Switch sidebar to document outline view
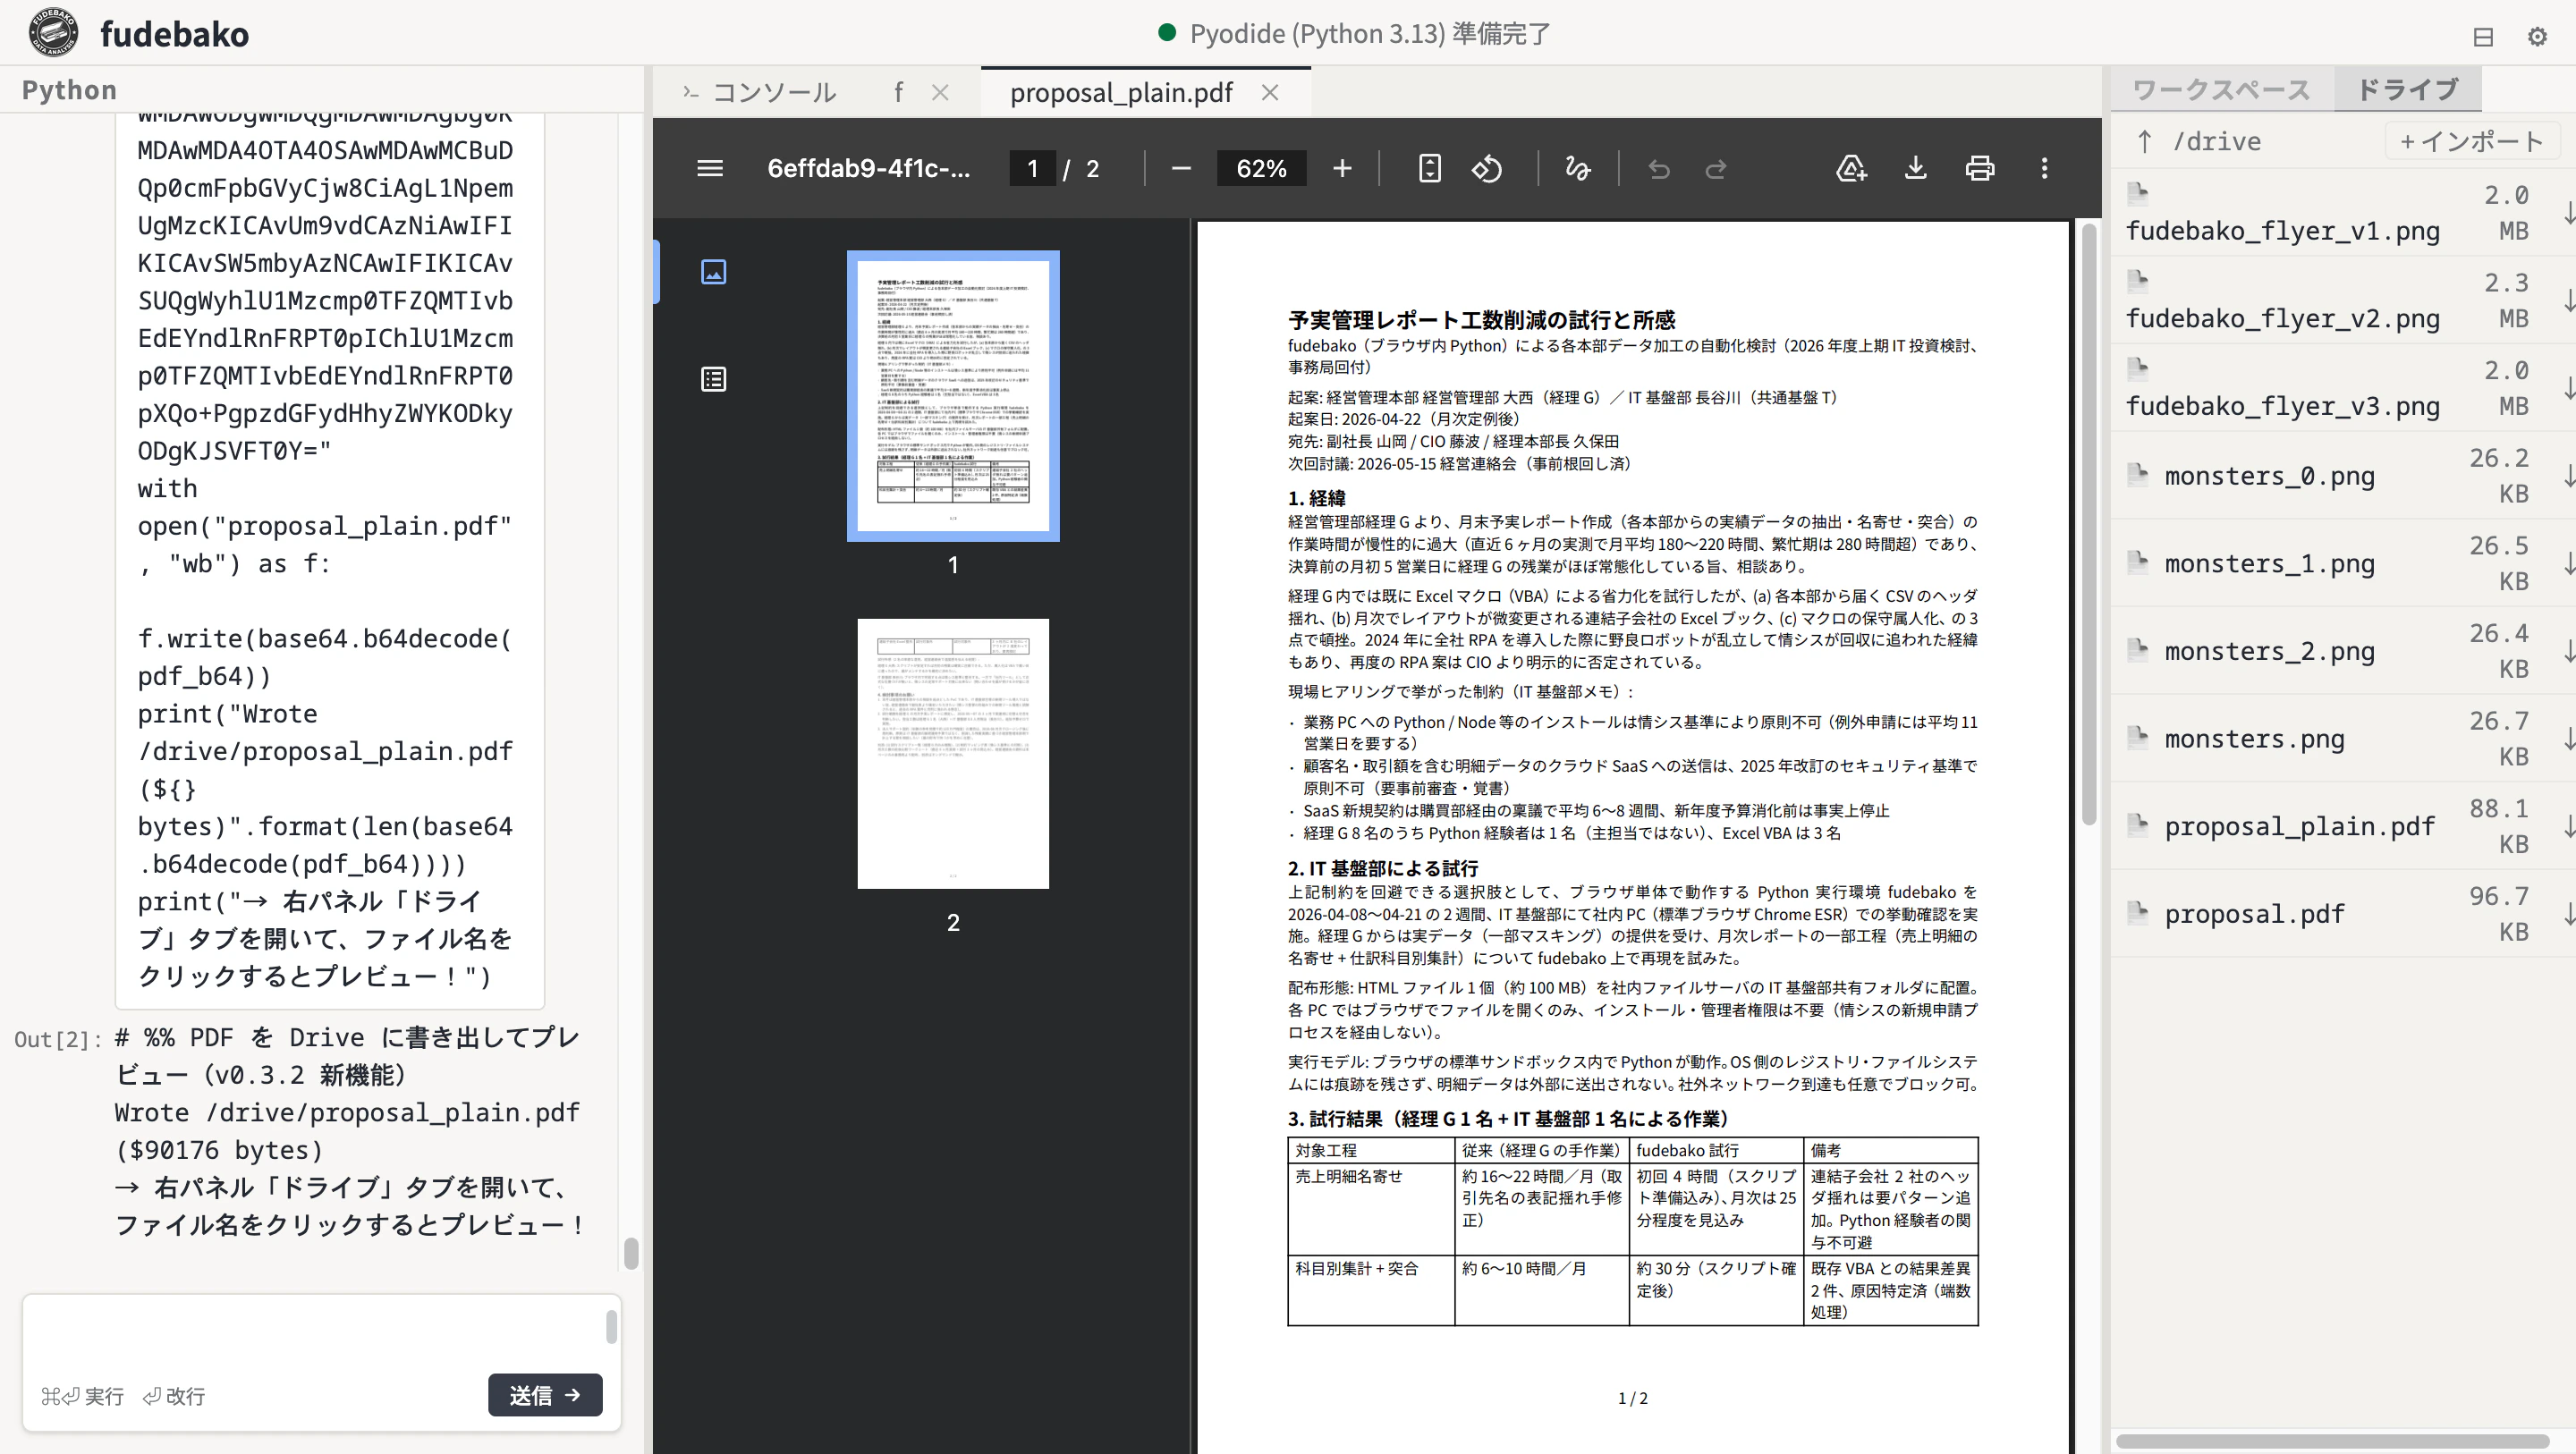This screenshot has width=2576, height=1454. click(713, 378)
